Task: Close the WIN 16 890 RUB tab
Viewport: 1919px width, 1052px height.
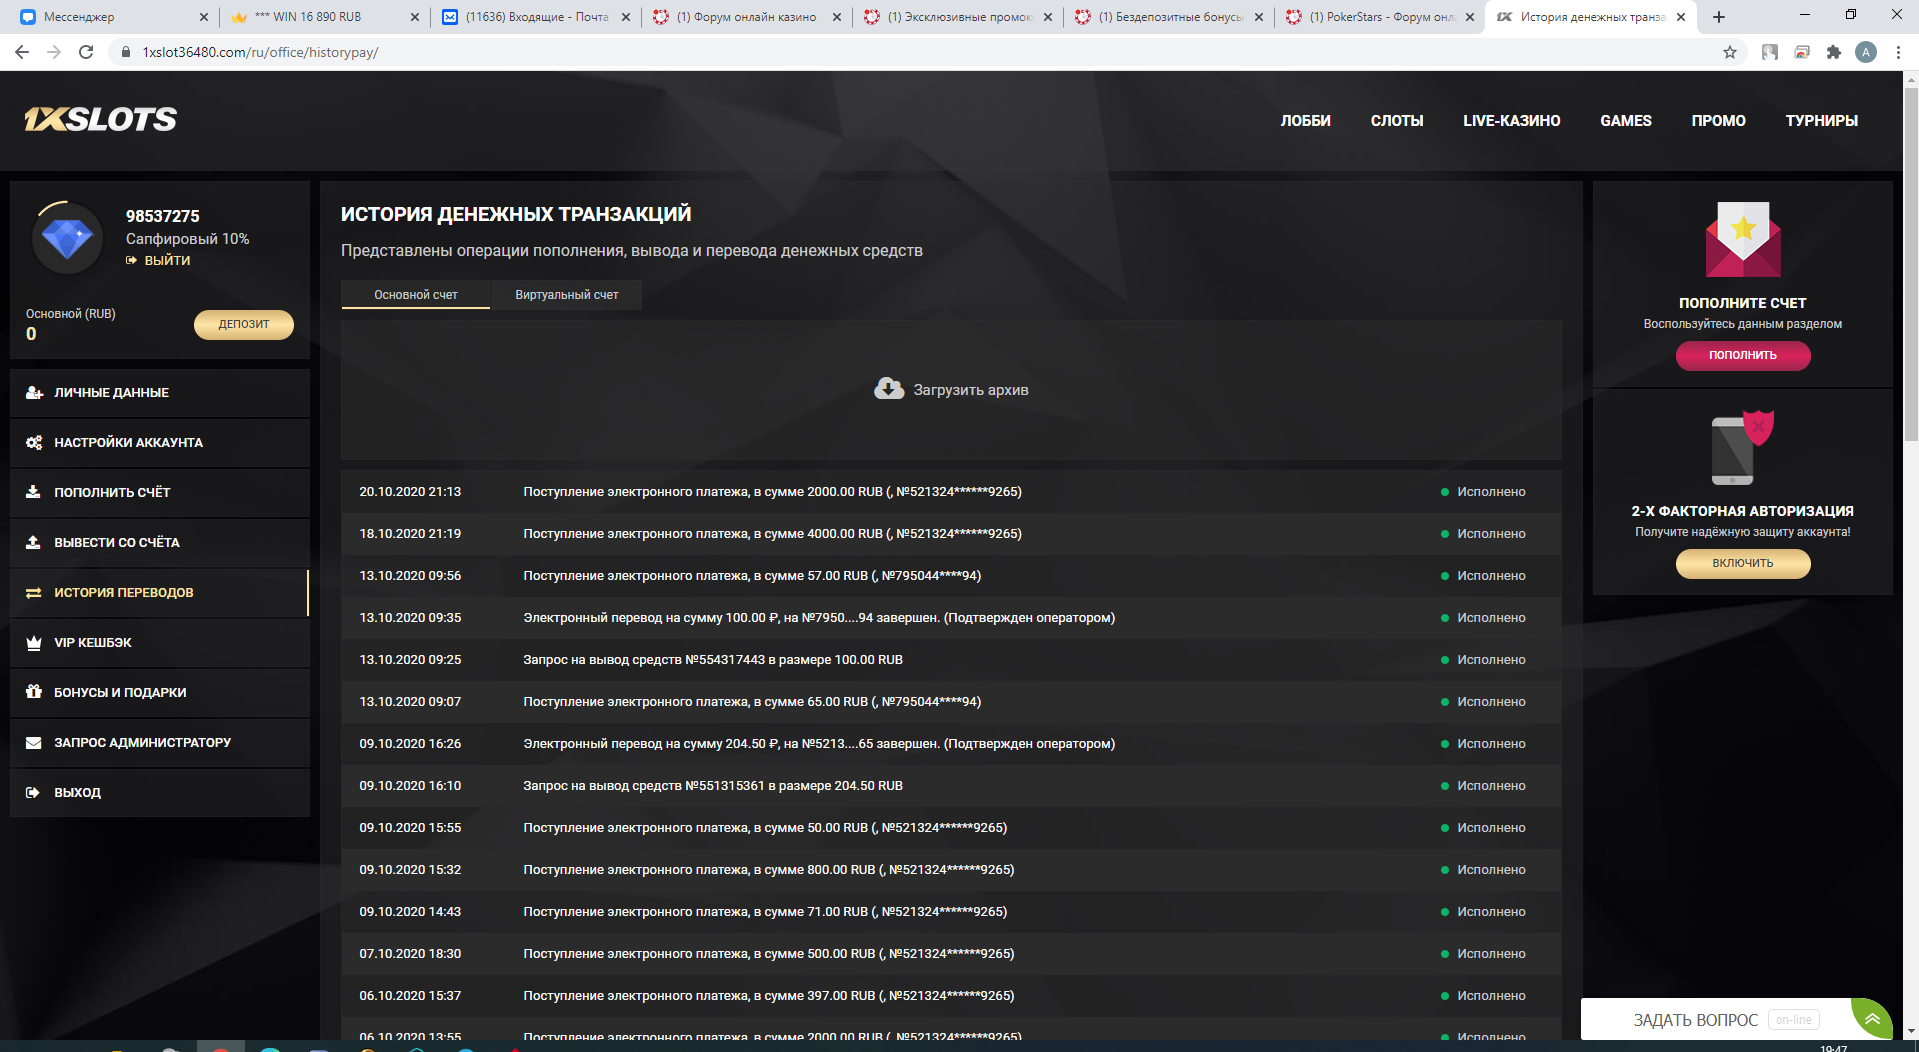Action: (415, 17)
